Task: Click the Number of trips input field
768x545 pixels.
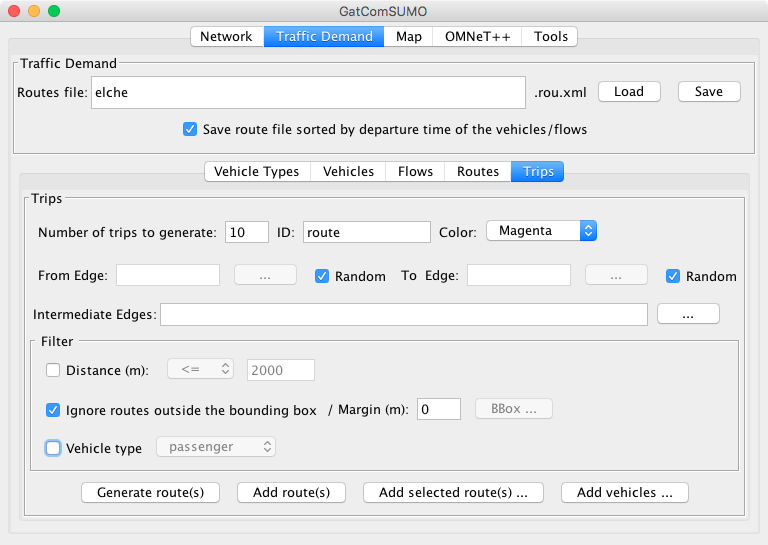Action: click(x=247, y=232)
